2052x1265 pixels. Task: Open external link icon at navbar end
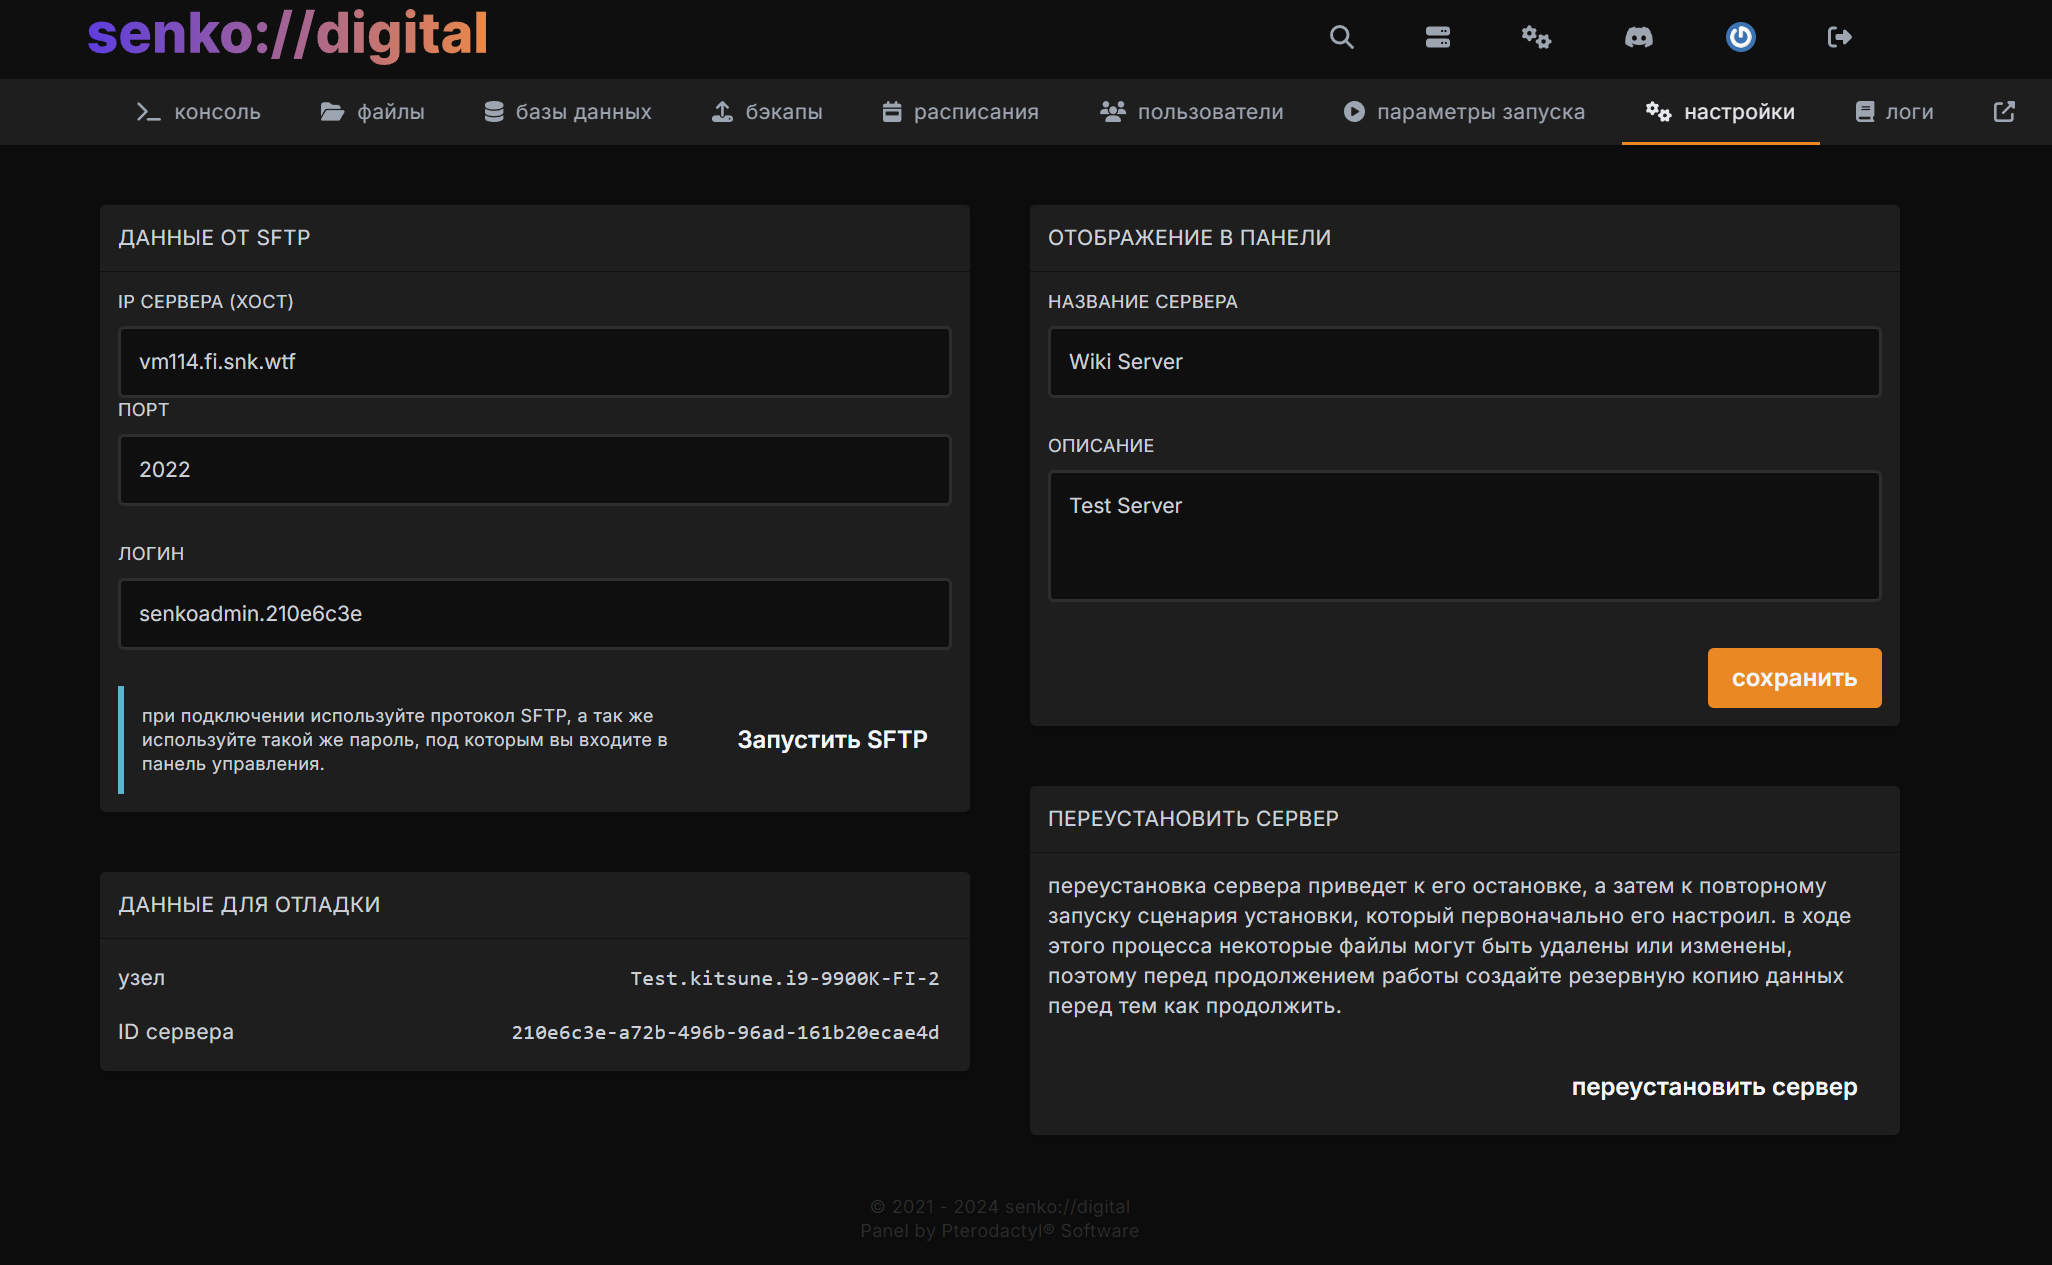pos(2004,111)
